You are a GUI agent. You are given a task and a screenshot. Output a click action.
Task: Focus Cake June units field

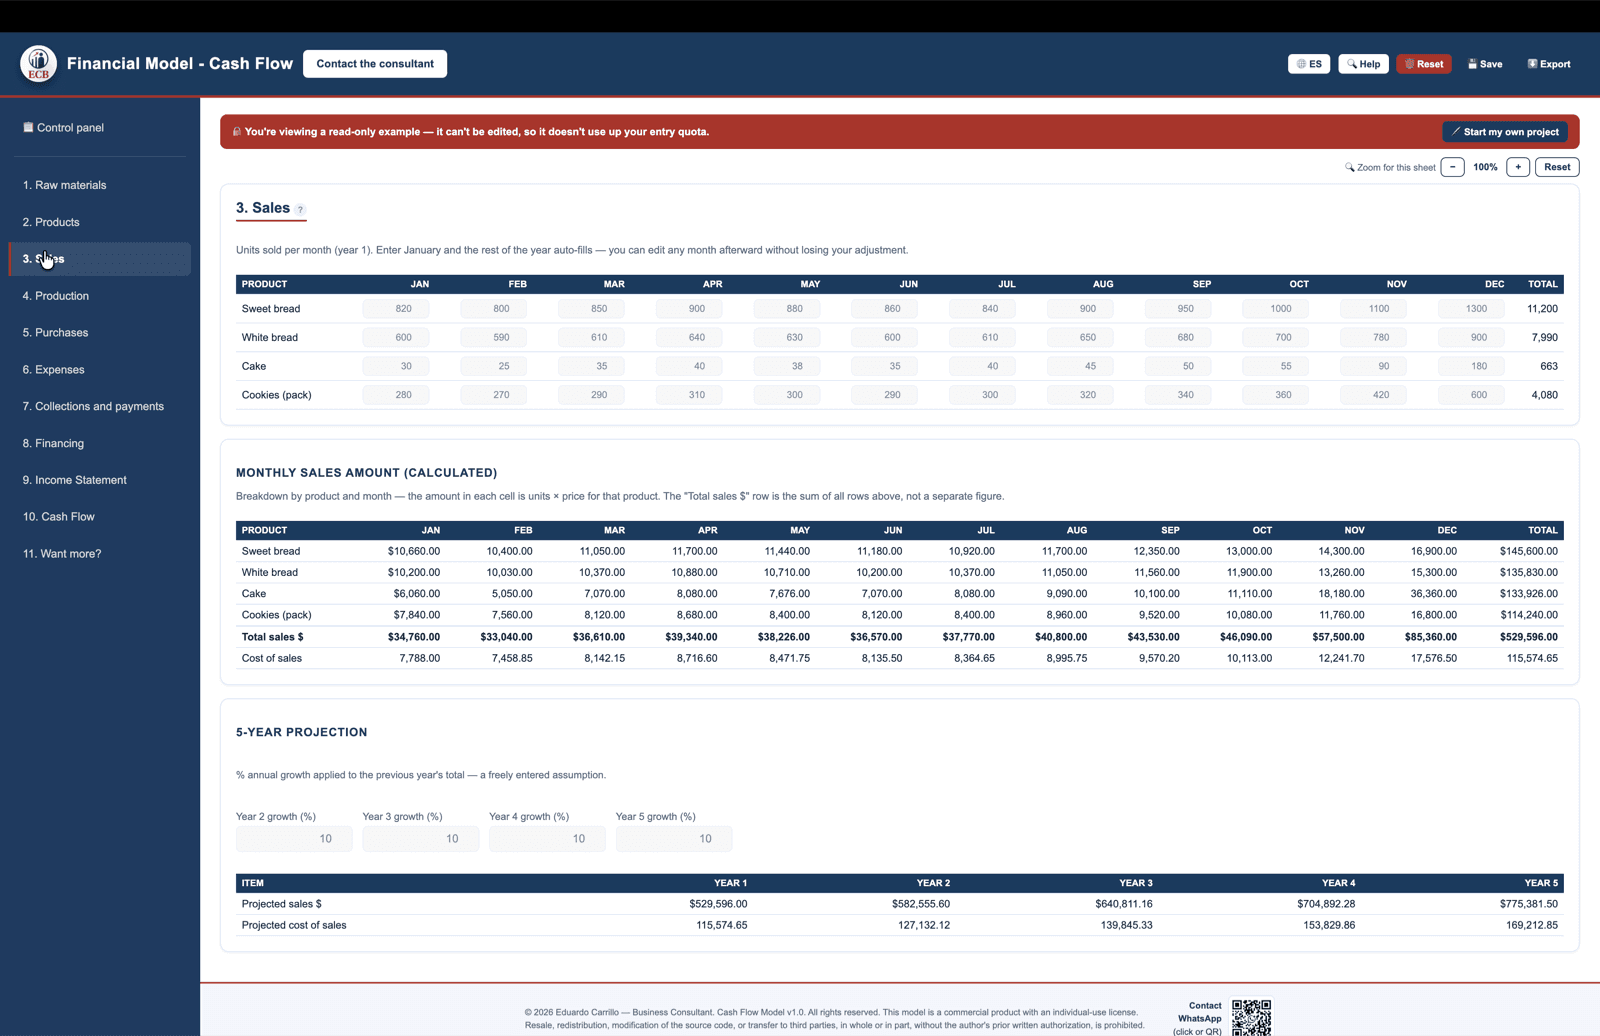click(884, 366)
